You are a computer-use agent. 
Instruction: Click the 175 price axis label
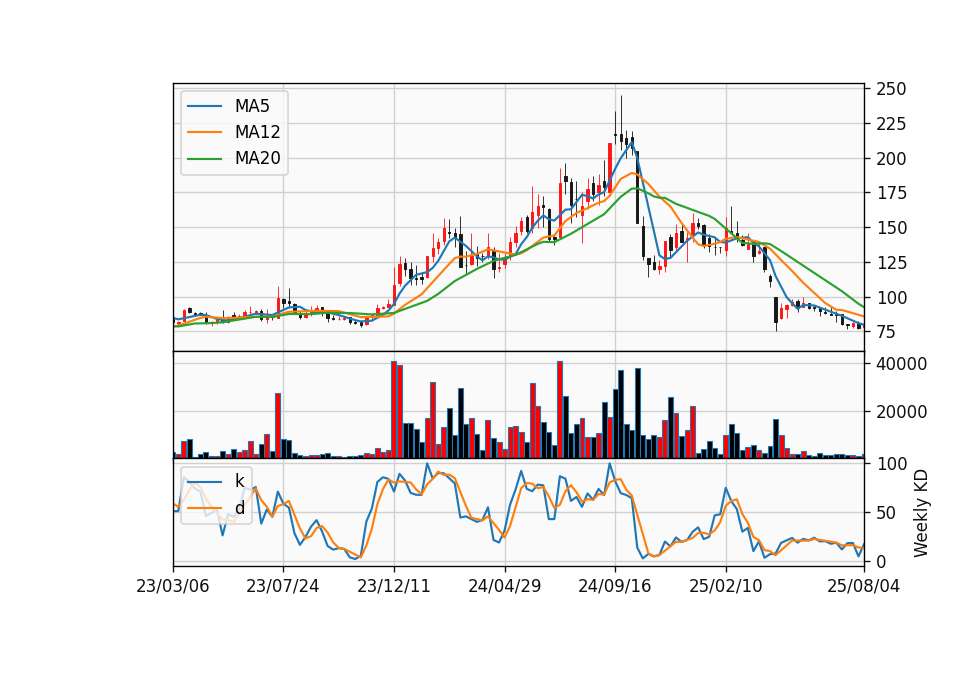[x=891, y=193]
